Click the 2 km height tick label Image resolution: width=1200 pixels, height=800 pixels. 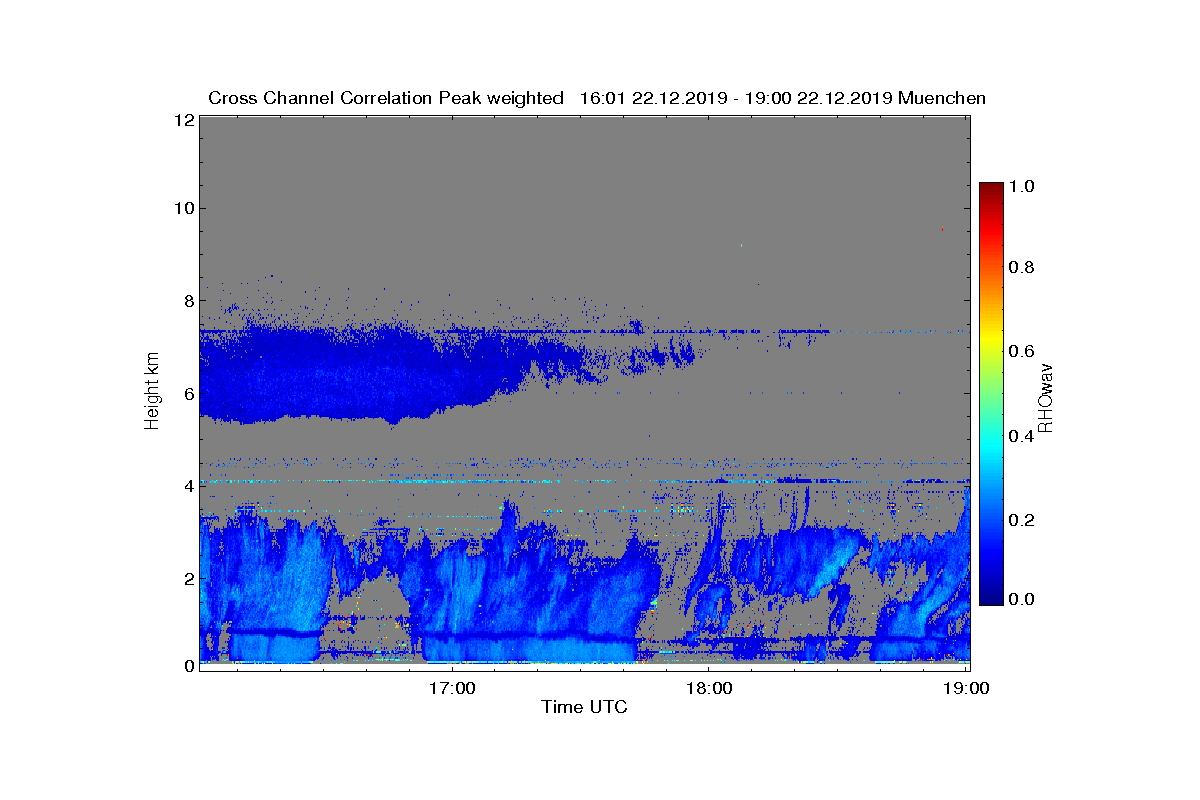(187, 578)
